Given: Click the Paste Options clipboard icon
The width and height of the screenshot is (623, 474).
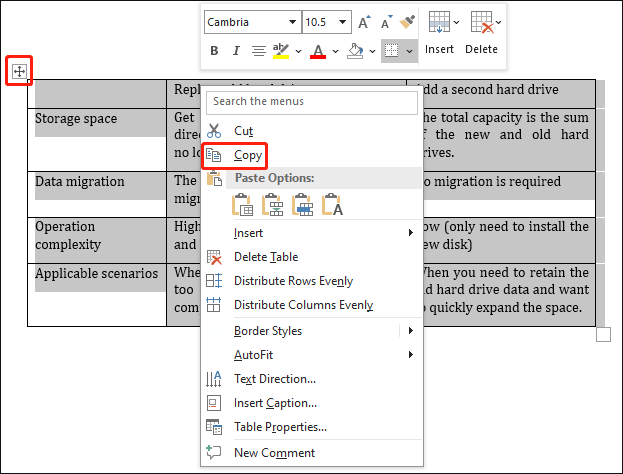Looking at the screenshot, I should point(214,178).
